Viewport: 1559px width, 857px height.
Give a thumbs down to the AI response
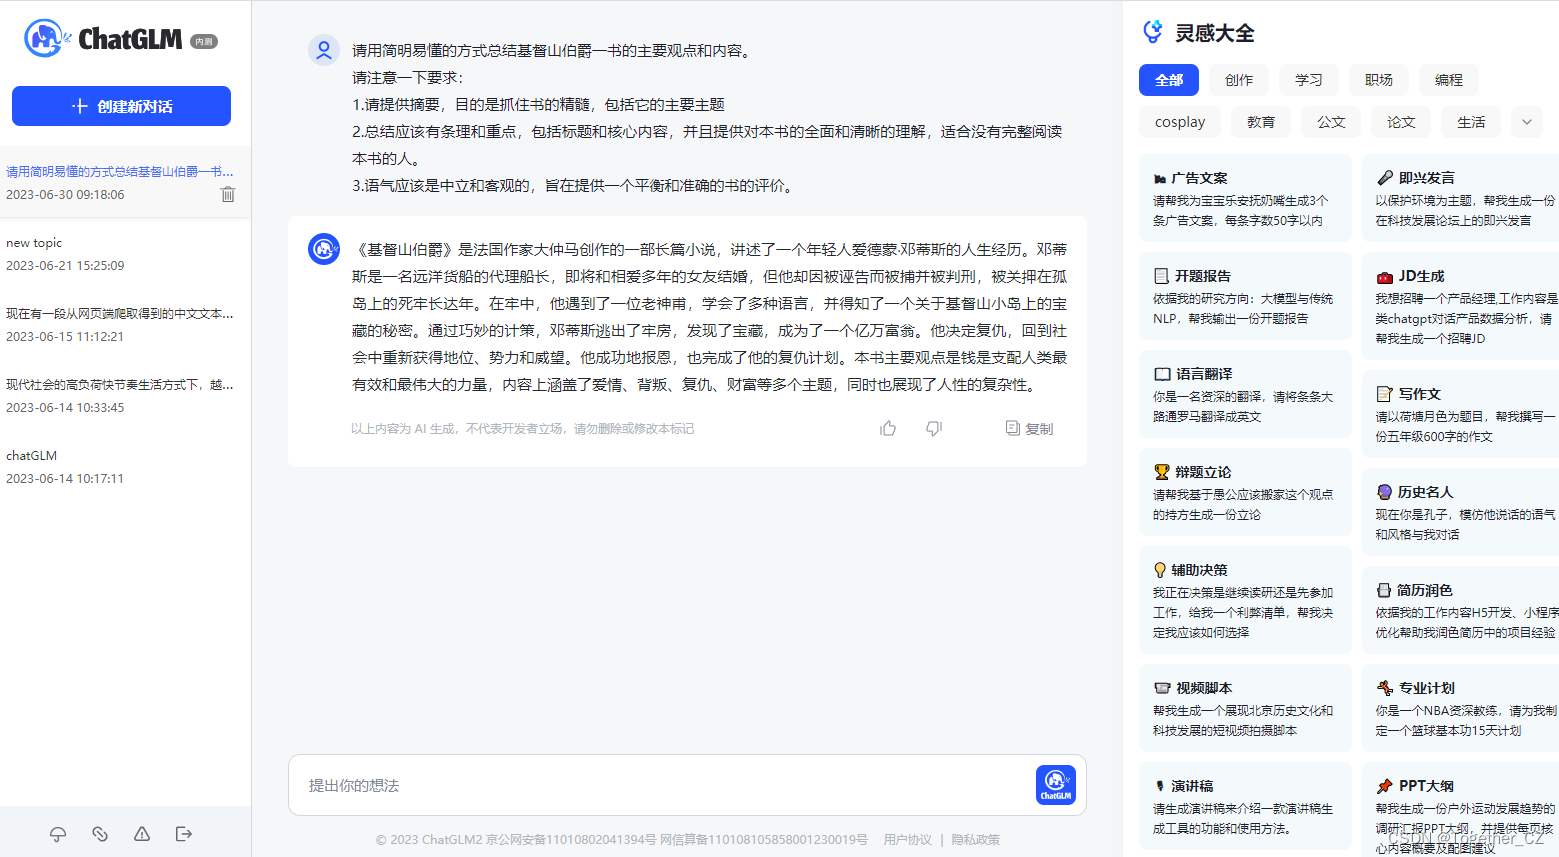[933, 428]
